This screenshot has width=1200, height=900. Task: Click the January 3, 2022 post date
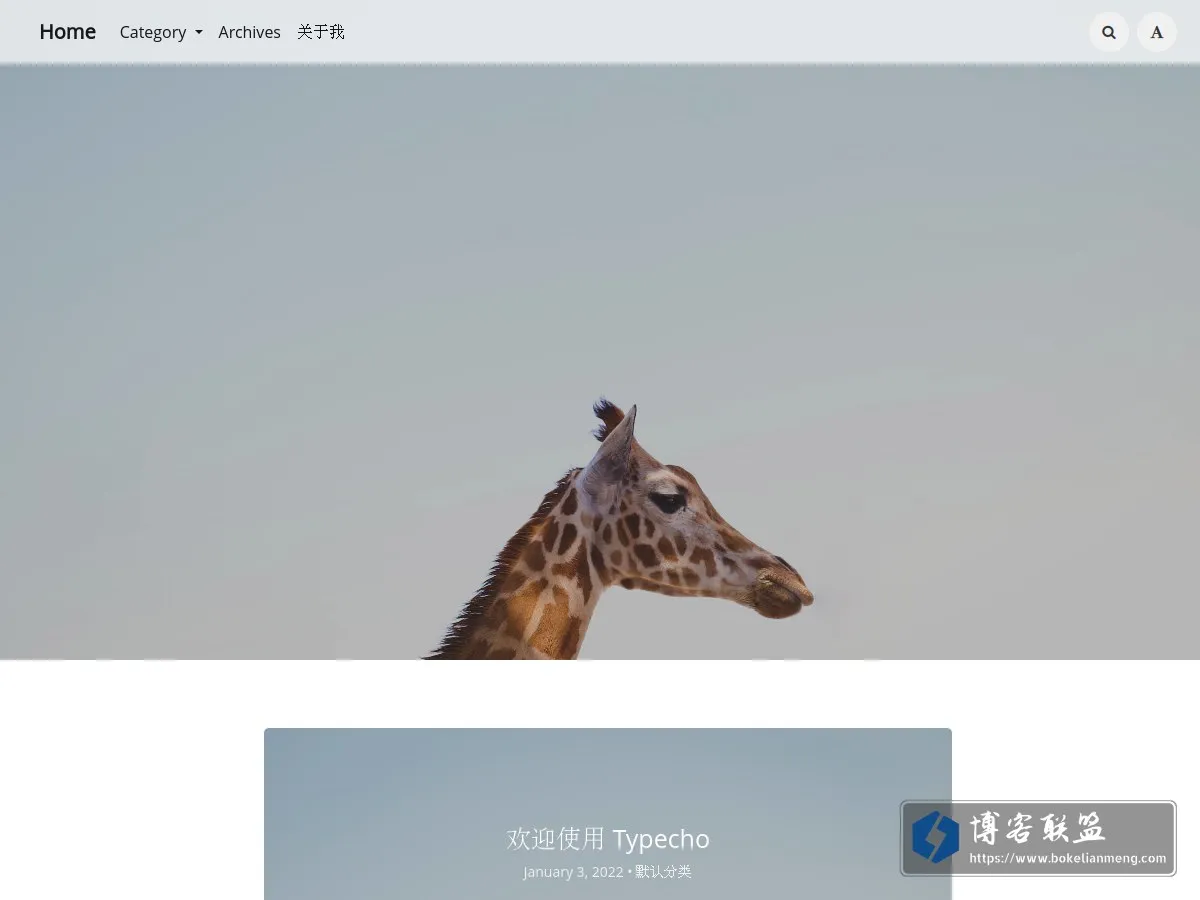[573, 872]
